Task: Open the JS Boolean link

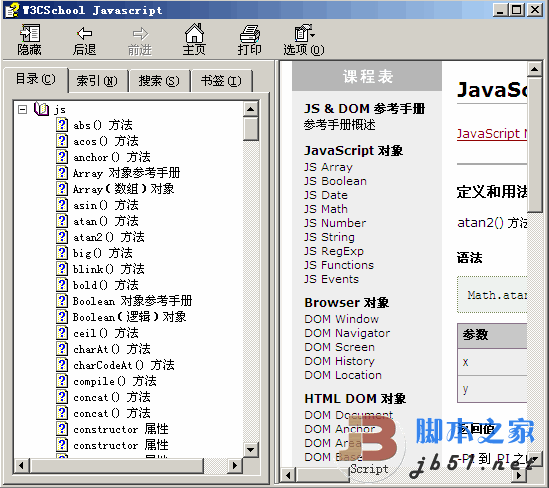Action: click(x=335, y=181)
